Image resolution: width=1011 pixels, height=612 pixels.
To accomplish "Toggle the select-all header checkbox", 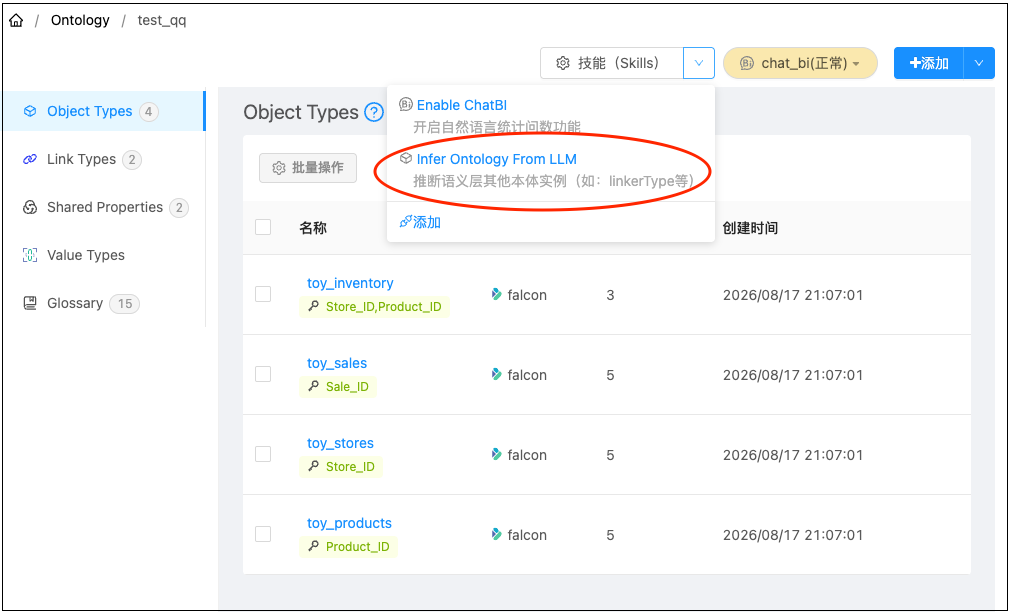I will (x=263, y=227).
